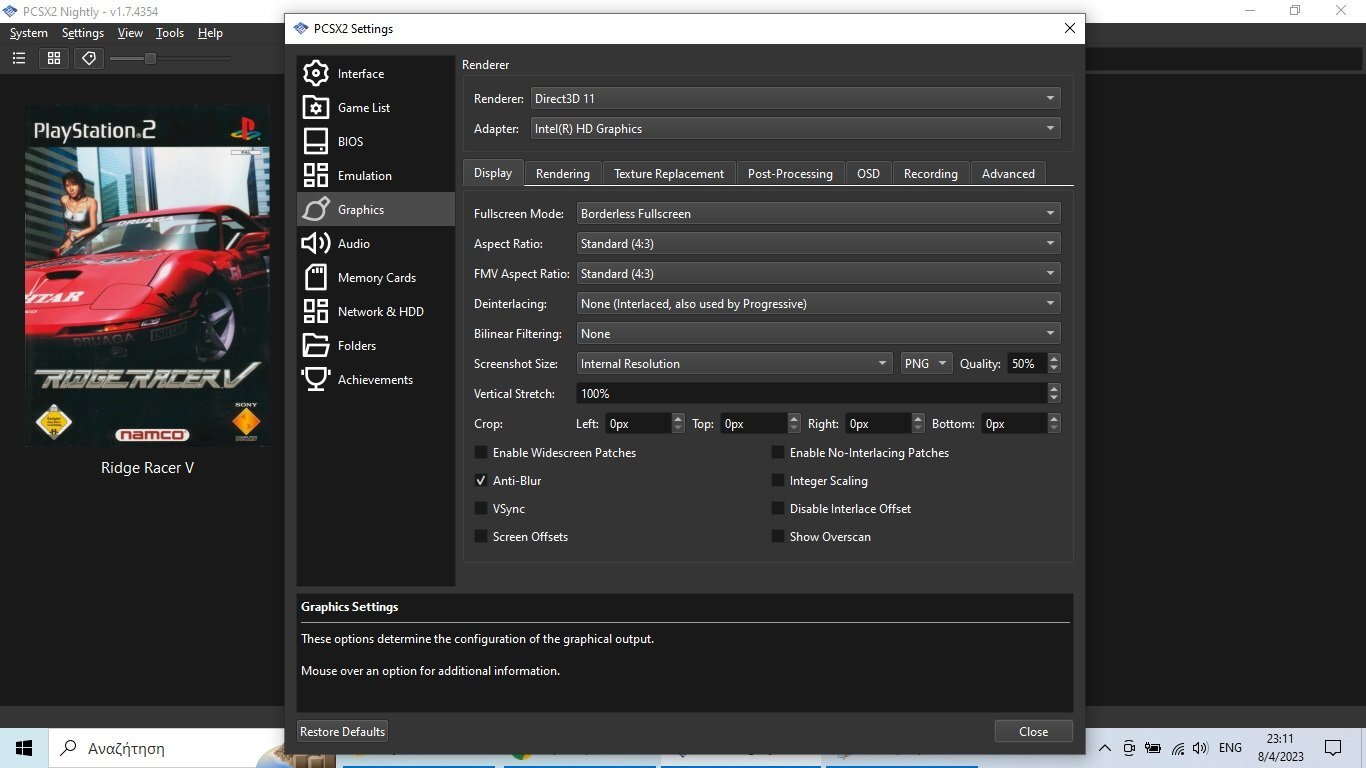Open Adapter dropdown Intel(R) HD Graphics
This screenshot has height=768, width=1366.
pos(795,129)
